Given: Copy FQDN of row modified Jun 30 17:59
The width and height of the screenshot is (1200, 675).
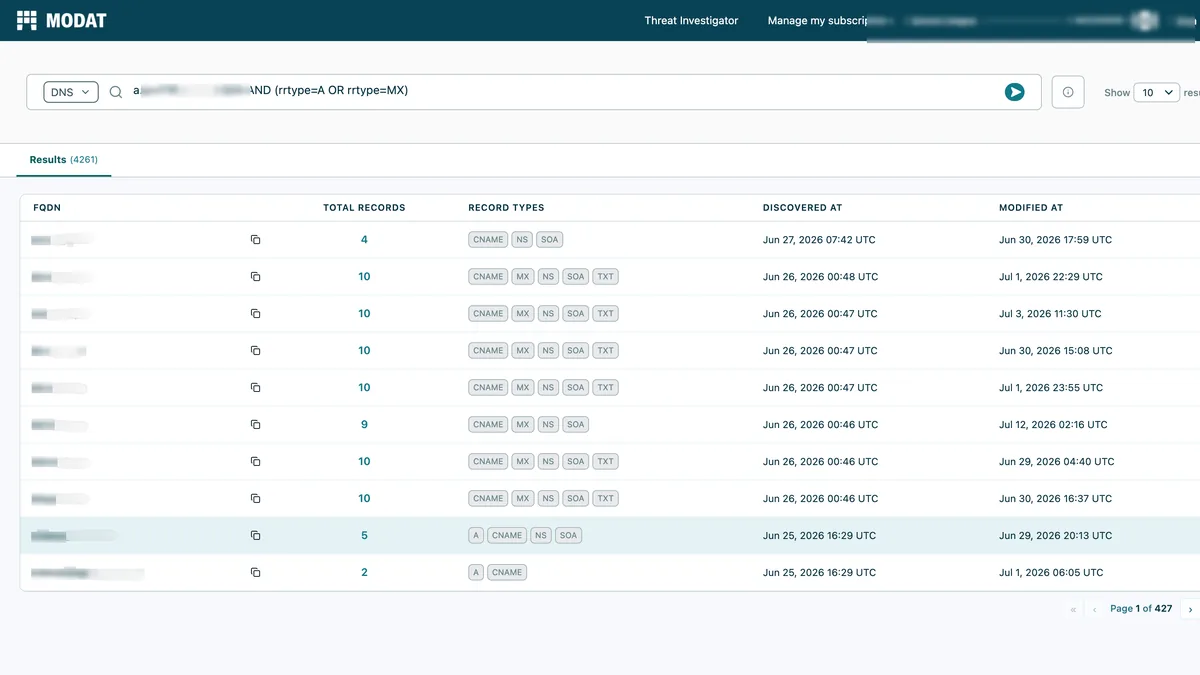Looking at the screenshot, I should point(255,240).
